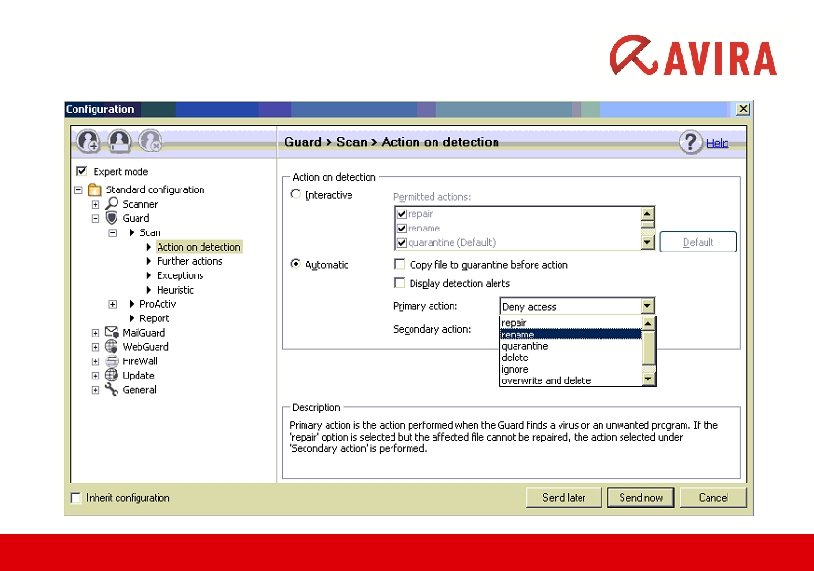Click the Cancel button
Viewport: 814px width, 571px height.
tap(713, 497)
